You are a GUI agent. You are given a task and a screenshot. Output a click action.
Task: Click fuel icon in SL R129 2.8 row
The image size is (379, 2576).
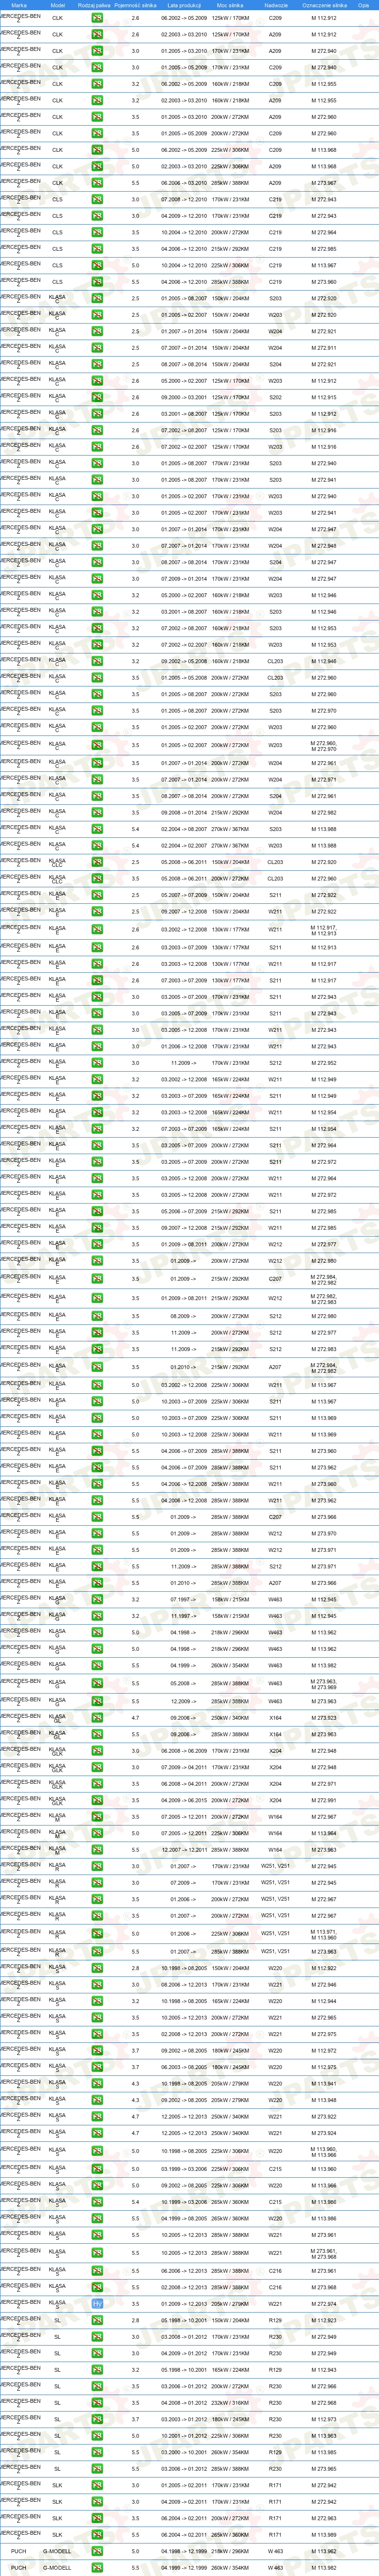pos(97,2320)
